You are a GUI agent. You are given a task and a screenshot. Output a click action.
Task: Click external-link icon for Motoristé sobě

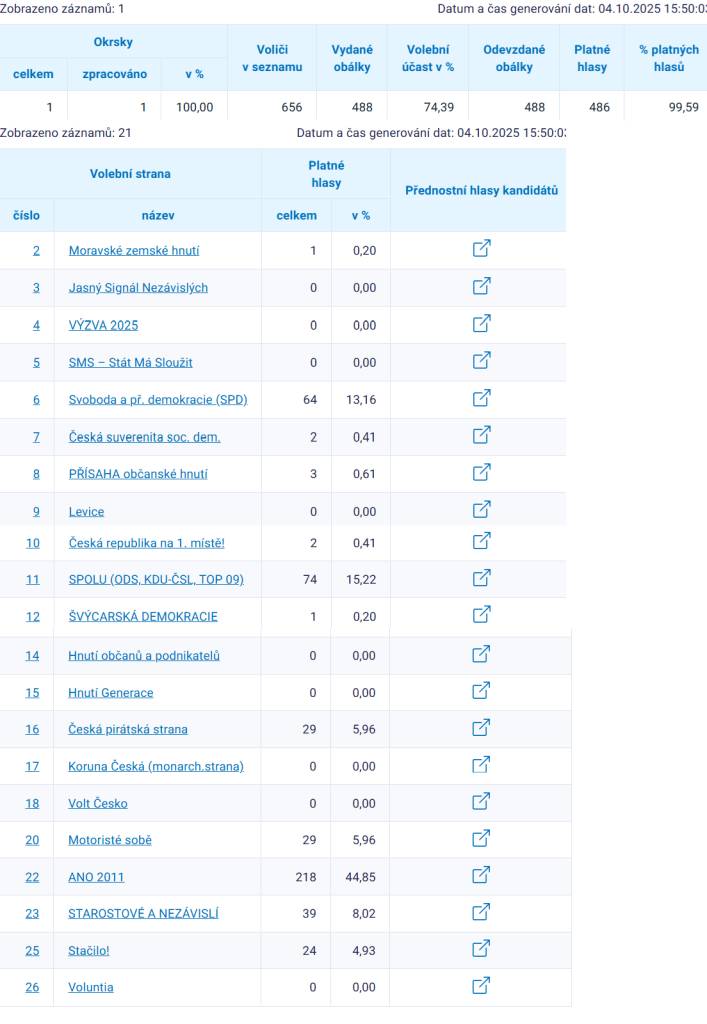(481, 838)
